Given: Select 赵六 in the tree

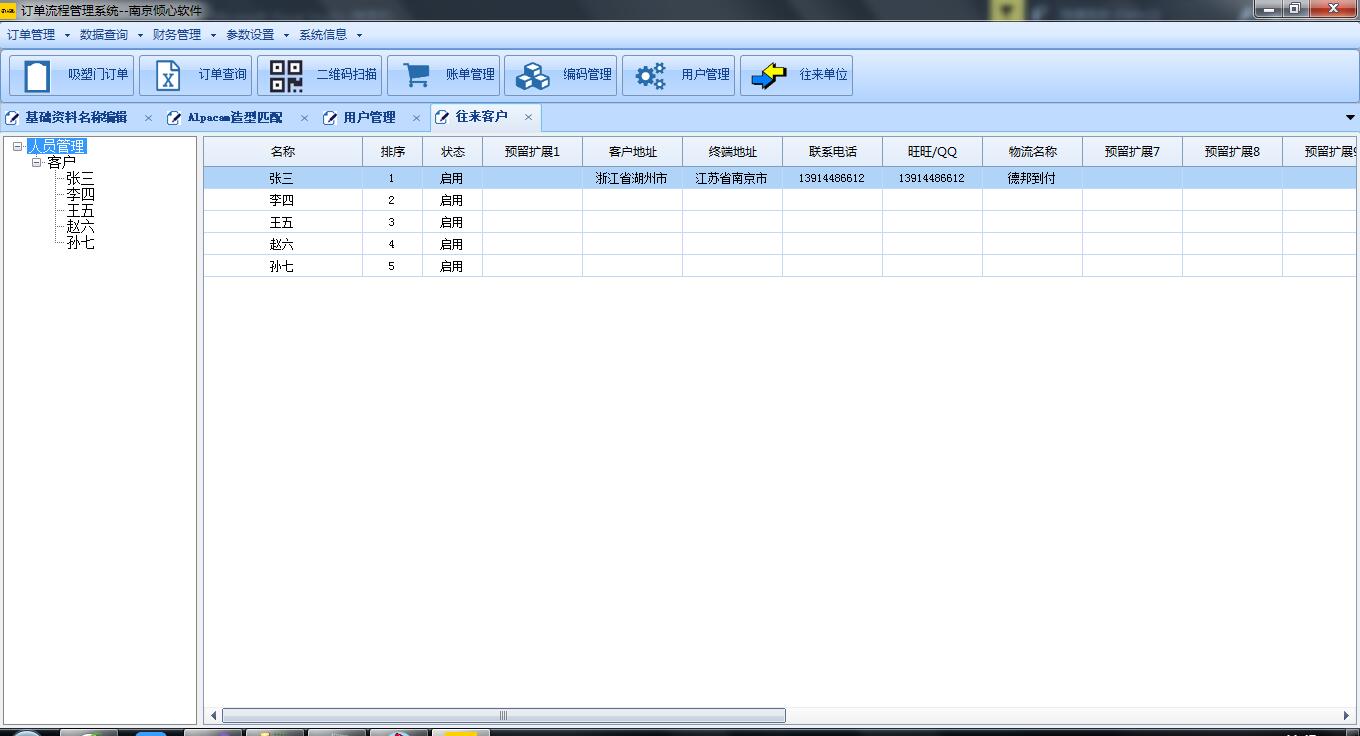Looking at the screenshot, I should pyautogui.click(x=81, y=227).
